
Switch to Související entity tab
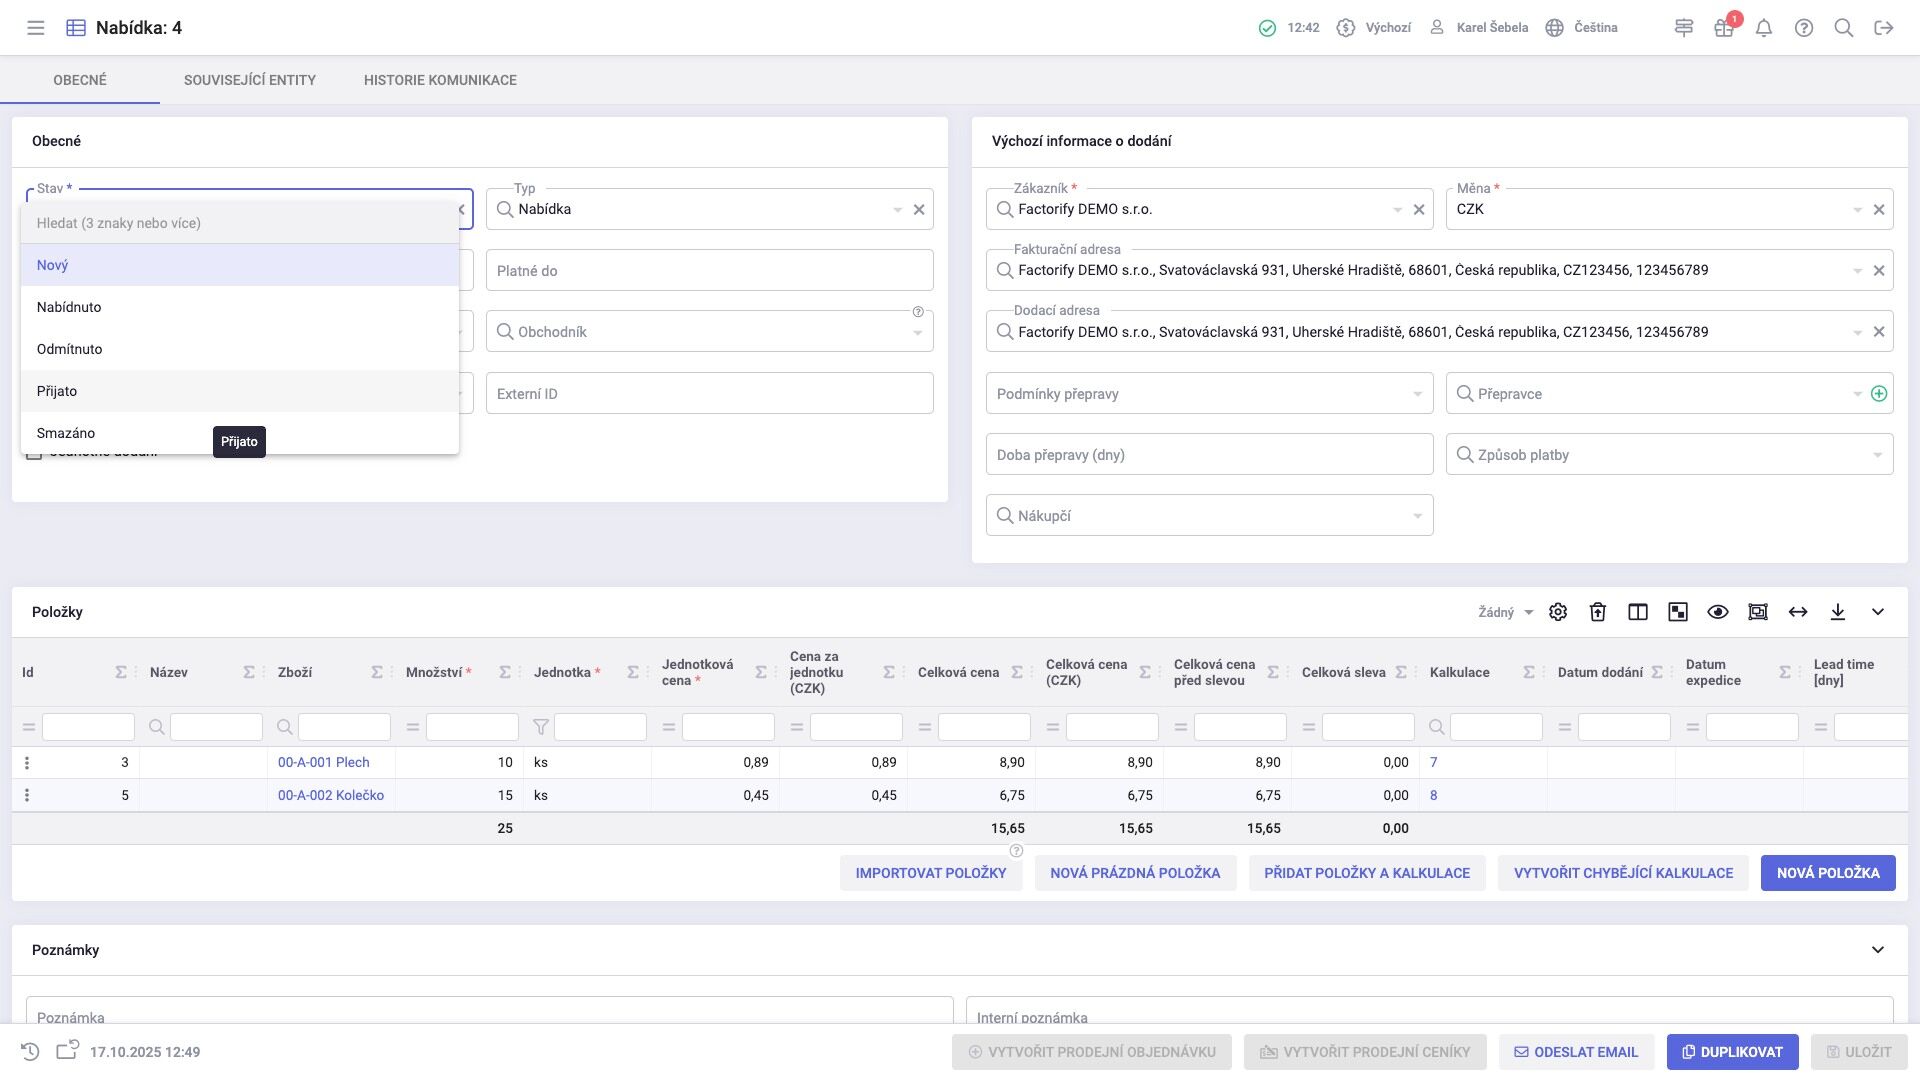pos(250,80)
